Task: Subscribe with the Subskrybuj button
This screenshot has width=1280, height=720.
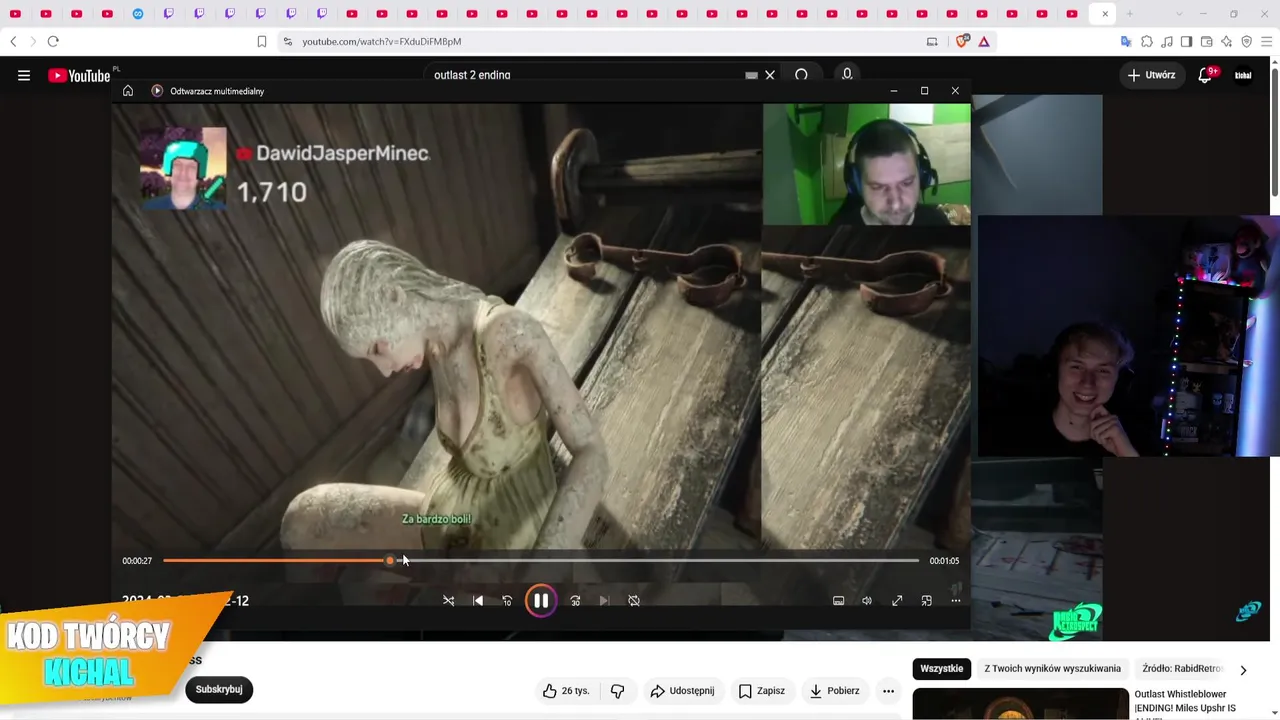Action: pos(219,689)
